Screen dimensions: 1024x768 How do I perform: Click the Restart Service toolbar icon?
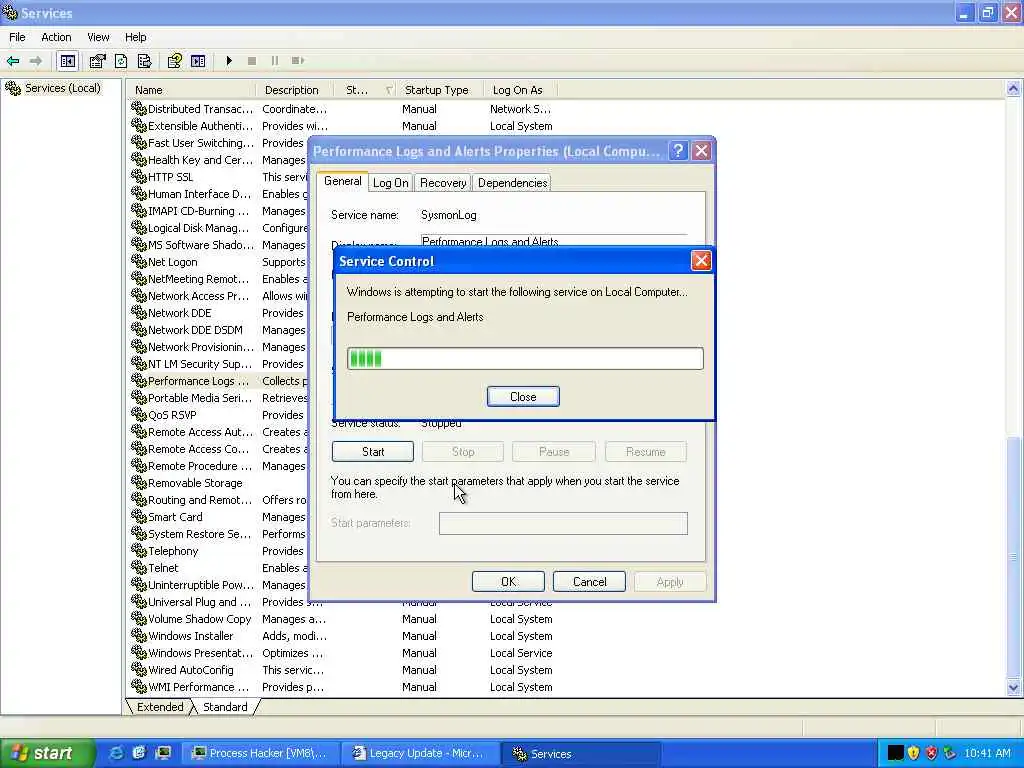298,61
